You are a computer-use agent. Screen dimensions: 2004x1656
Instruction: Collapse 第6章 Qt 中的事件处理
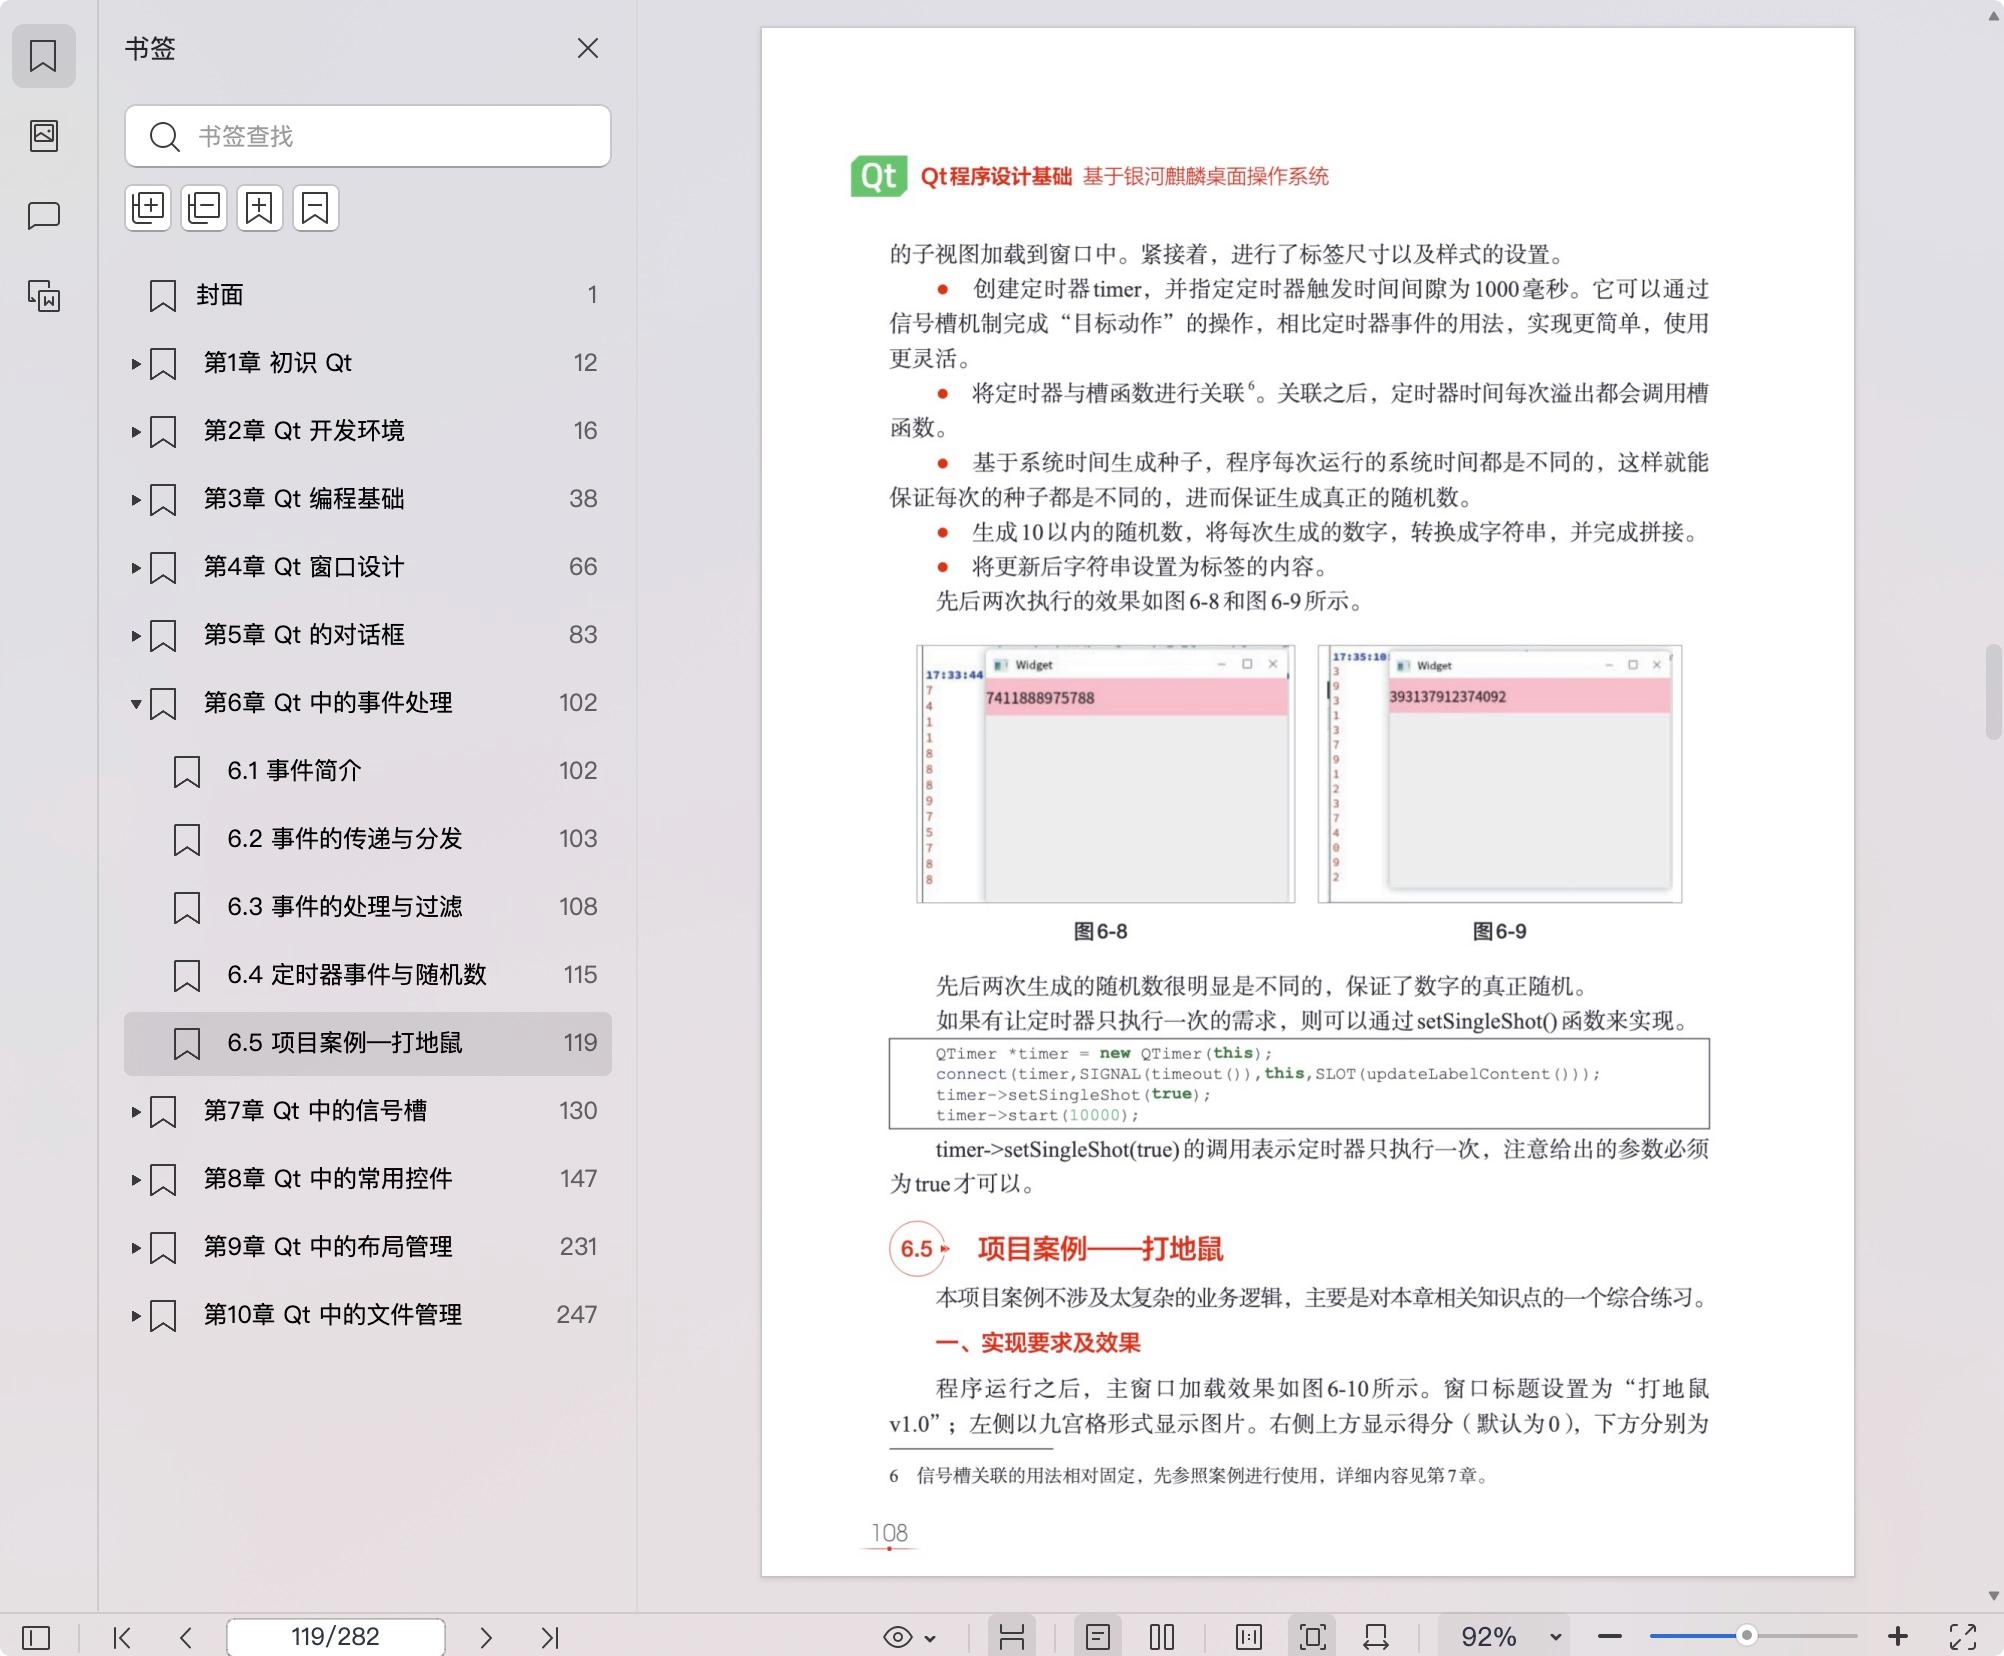tap(136, 704)
